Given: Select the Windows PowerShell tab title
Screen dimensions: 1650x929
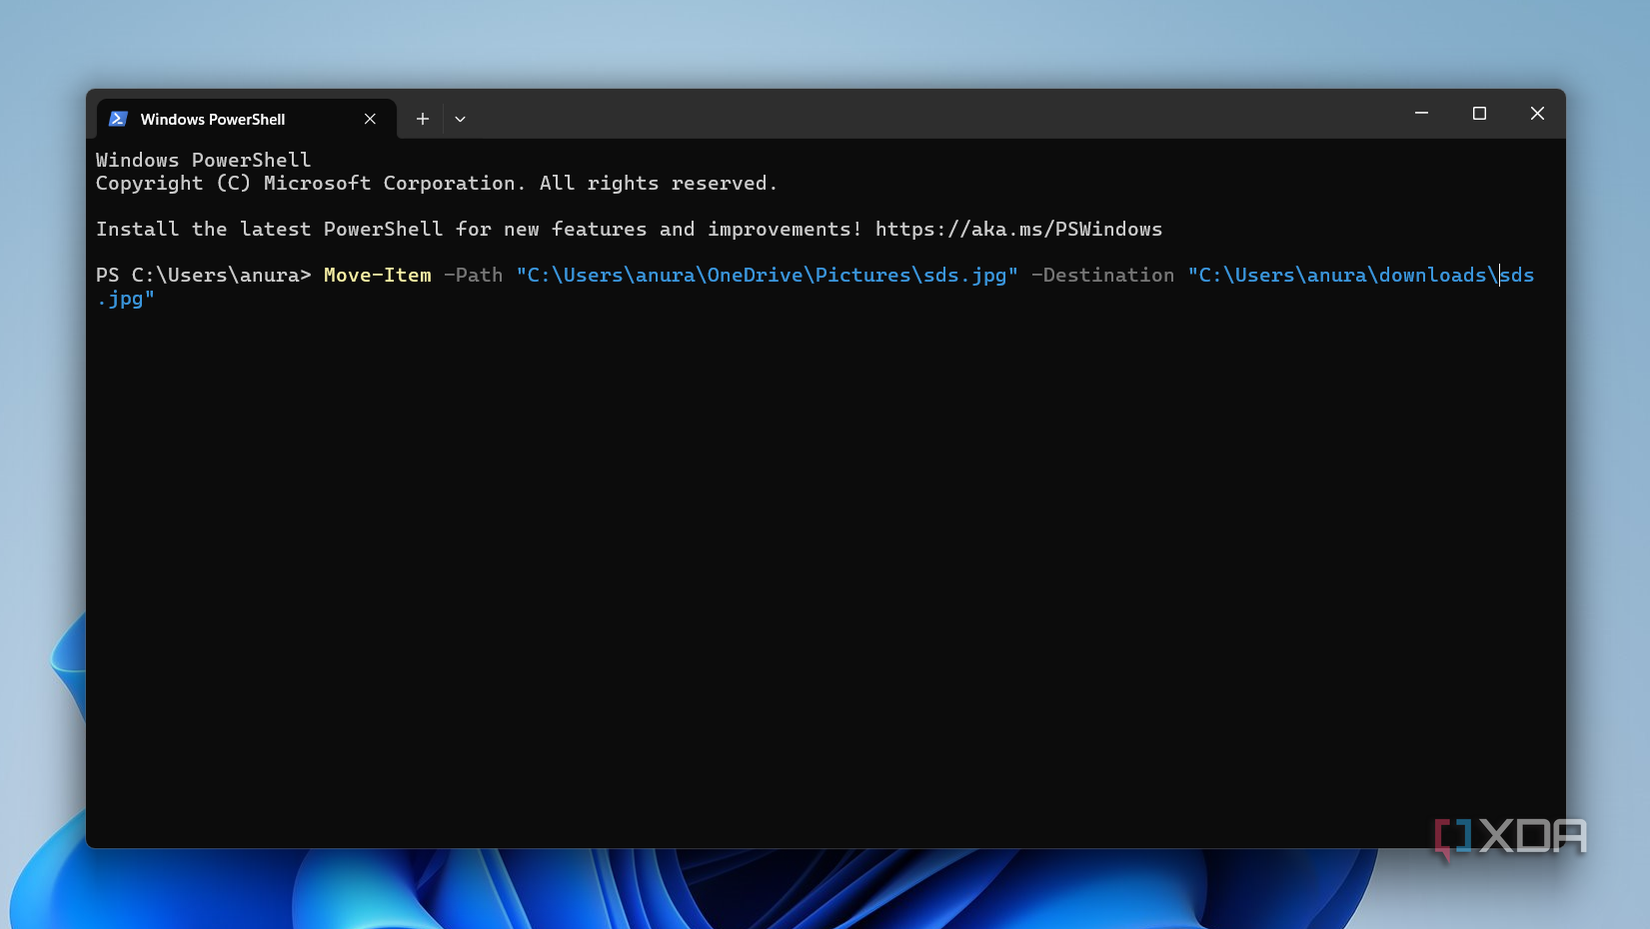Looking at the screenshot, I should [x=215, y=118].
